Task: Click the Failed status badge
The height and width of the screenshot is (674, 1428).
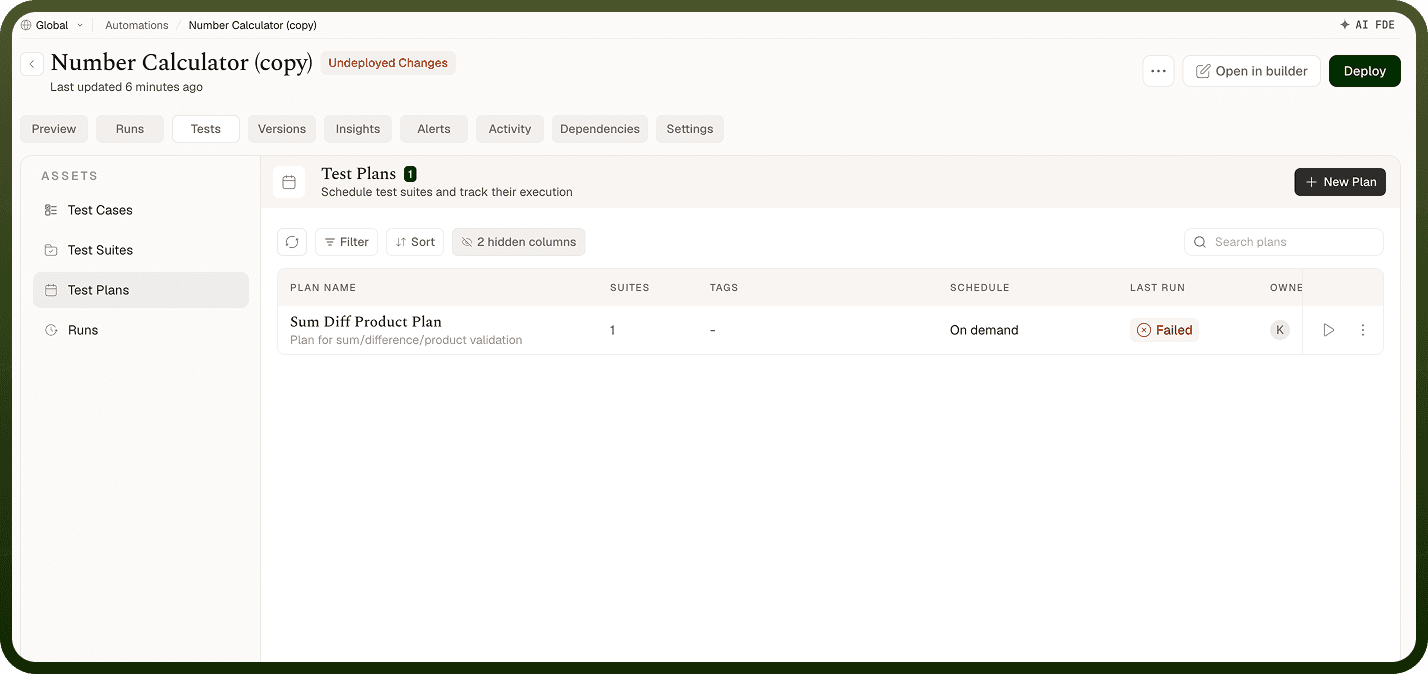Action: point(1164,330)
